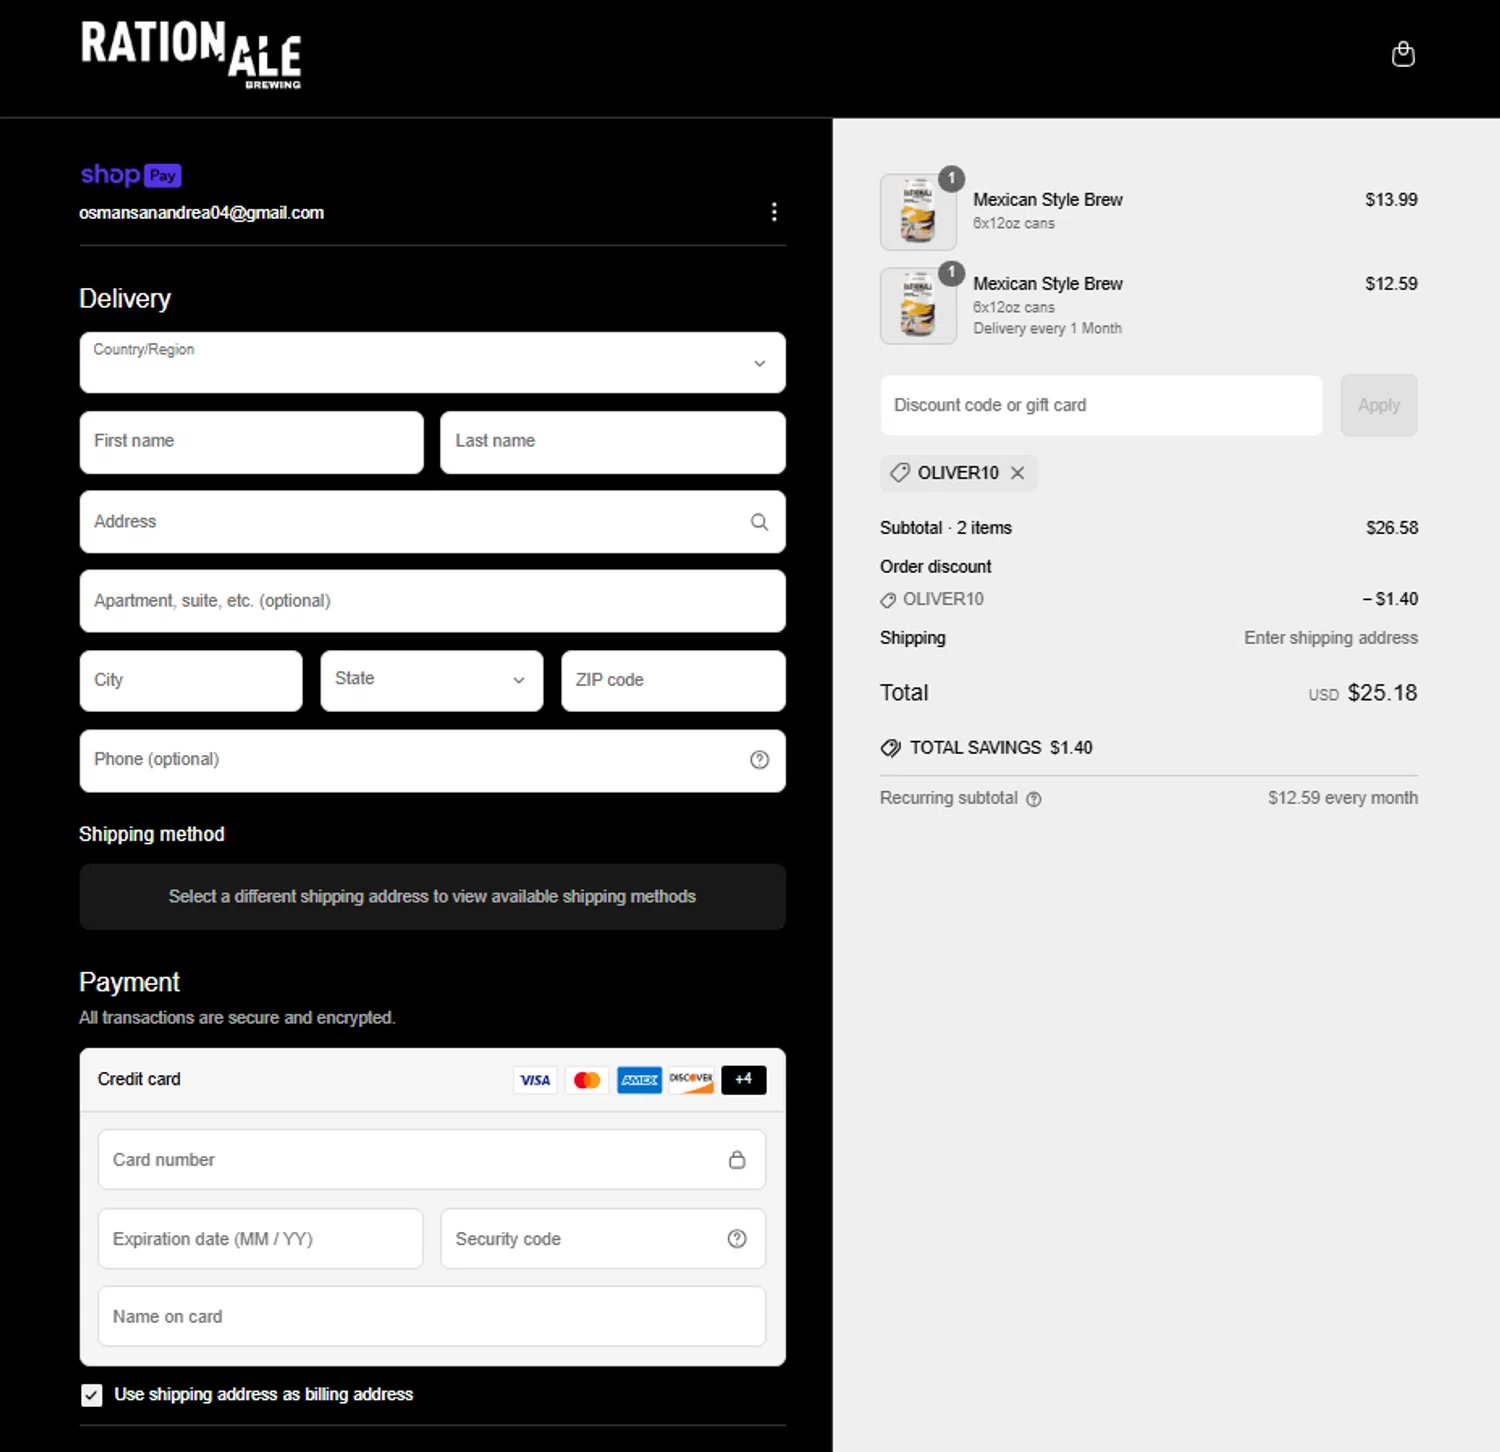Screen dimensions: 1500x1452
Task: Toggle Use shipping address as billing address
Action: pyautogui.click(x=92, y=1395)
